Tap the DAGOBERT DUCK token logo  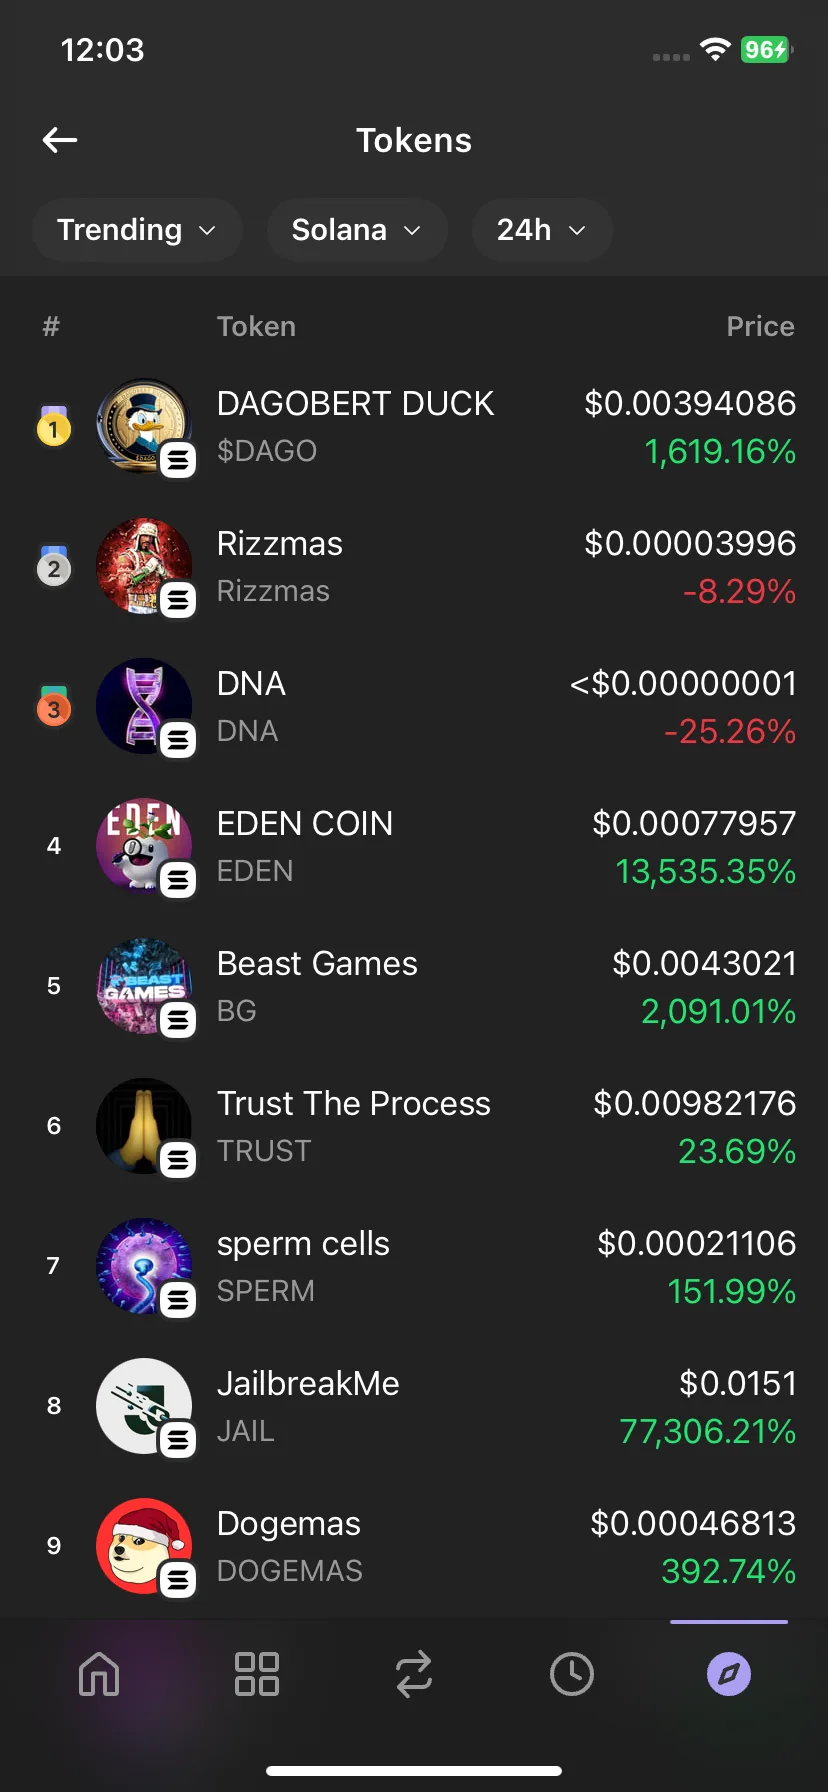click(144, 426)
